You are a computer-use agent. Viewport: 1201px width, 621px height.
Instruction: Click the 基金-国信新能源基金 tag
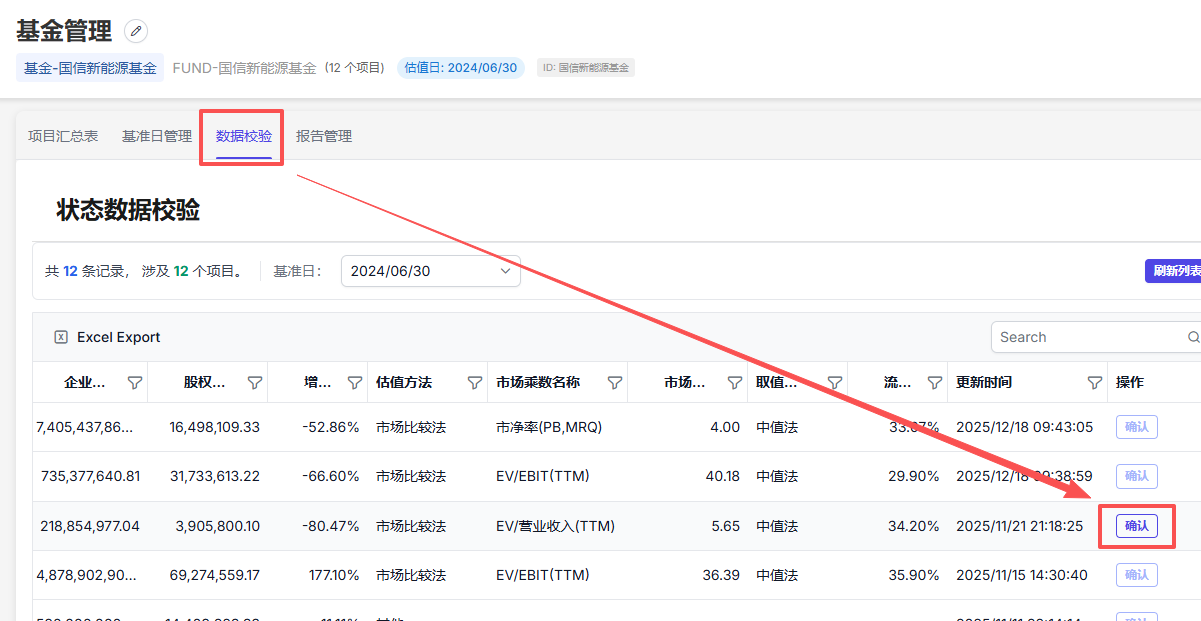click(90, 68)
